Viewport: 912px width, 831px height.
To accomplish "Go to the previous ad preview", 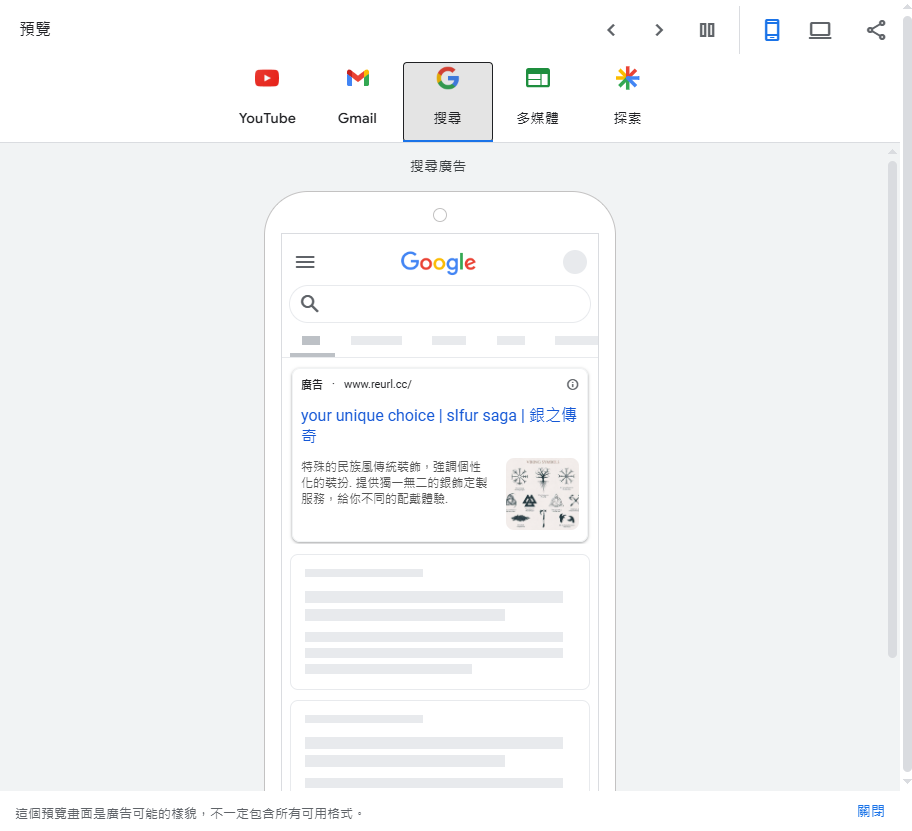I will [x=611, y=30].
